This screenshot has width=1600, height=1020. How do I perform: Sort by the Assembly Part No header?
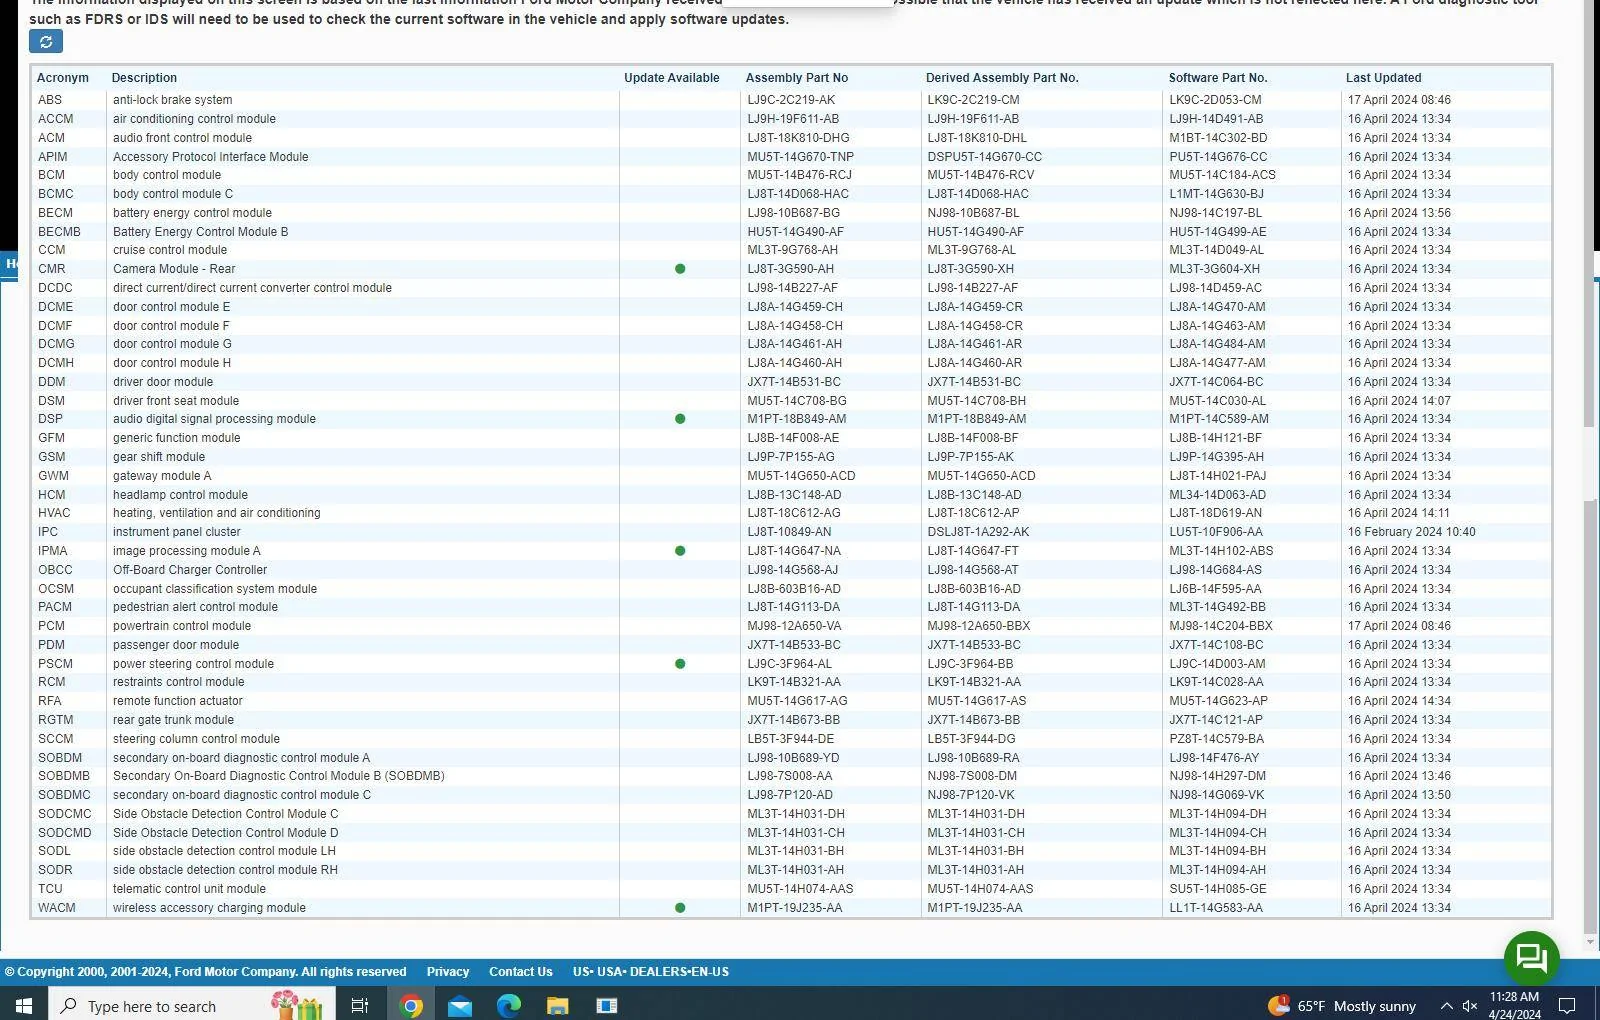[796, 78]
